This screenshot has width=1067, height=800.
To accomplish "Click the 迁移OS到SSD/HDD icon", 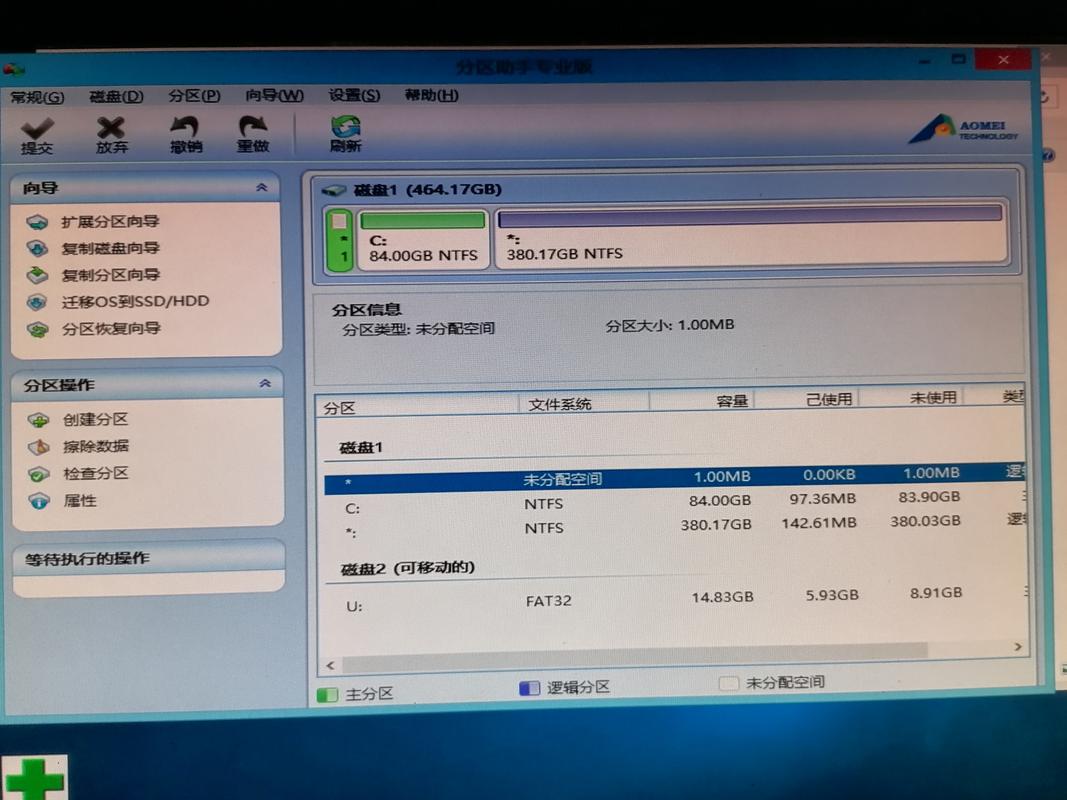I will (37, 302).
